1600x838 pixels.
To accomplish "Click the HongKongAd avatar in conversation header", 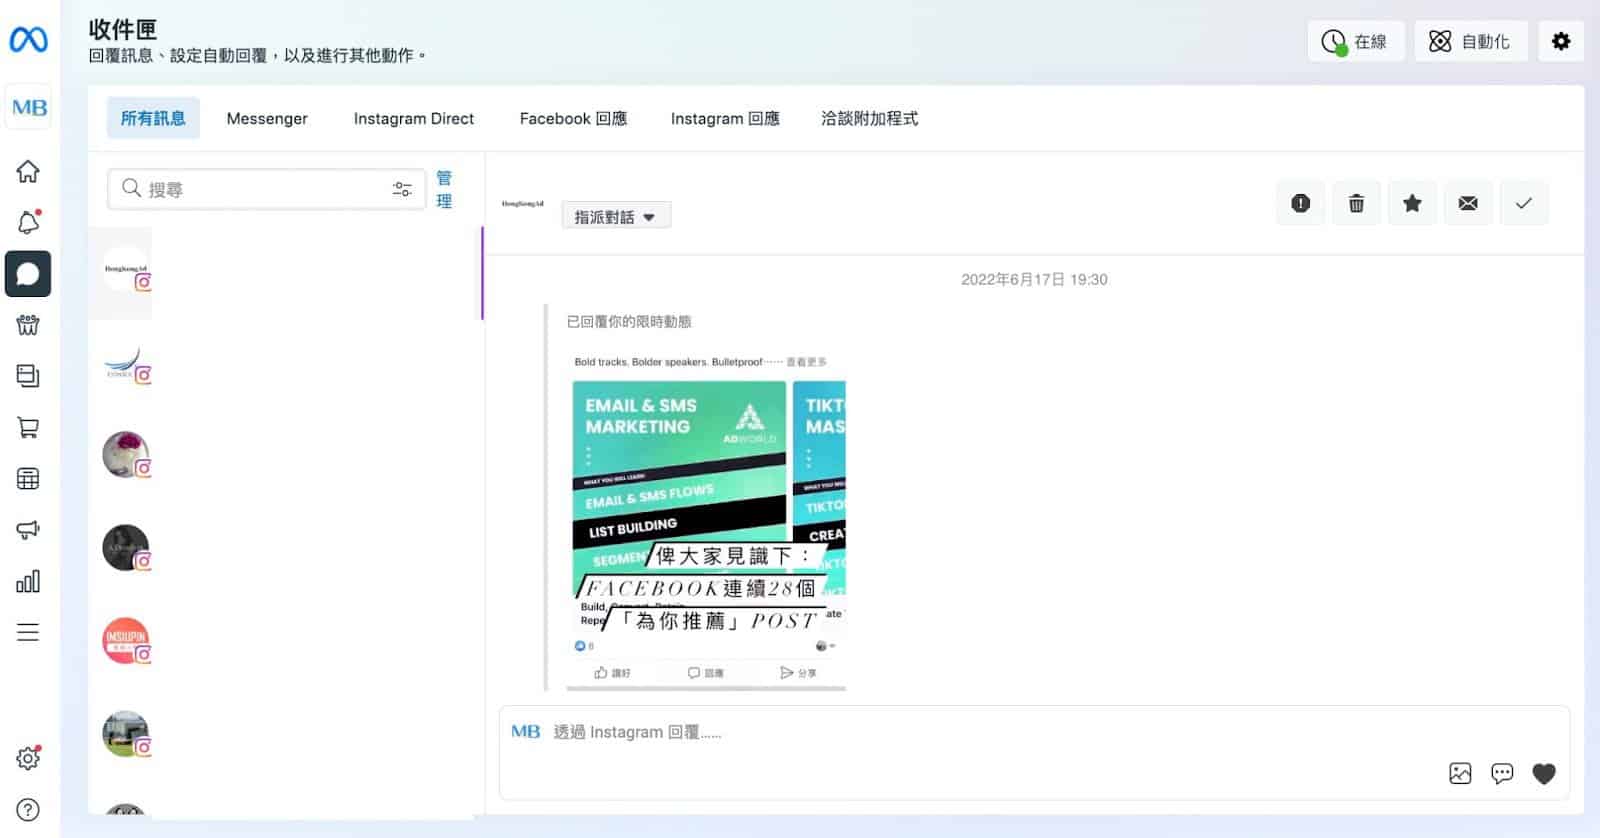I will (x=522, y=204).
